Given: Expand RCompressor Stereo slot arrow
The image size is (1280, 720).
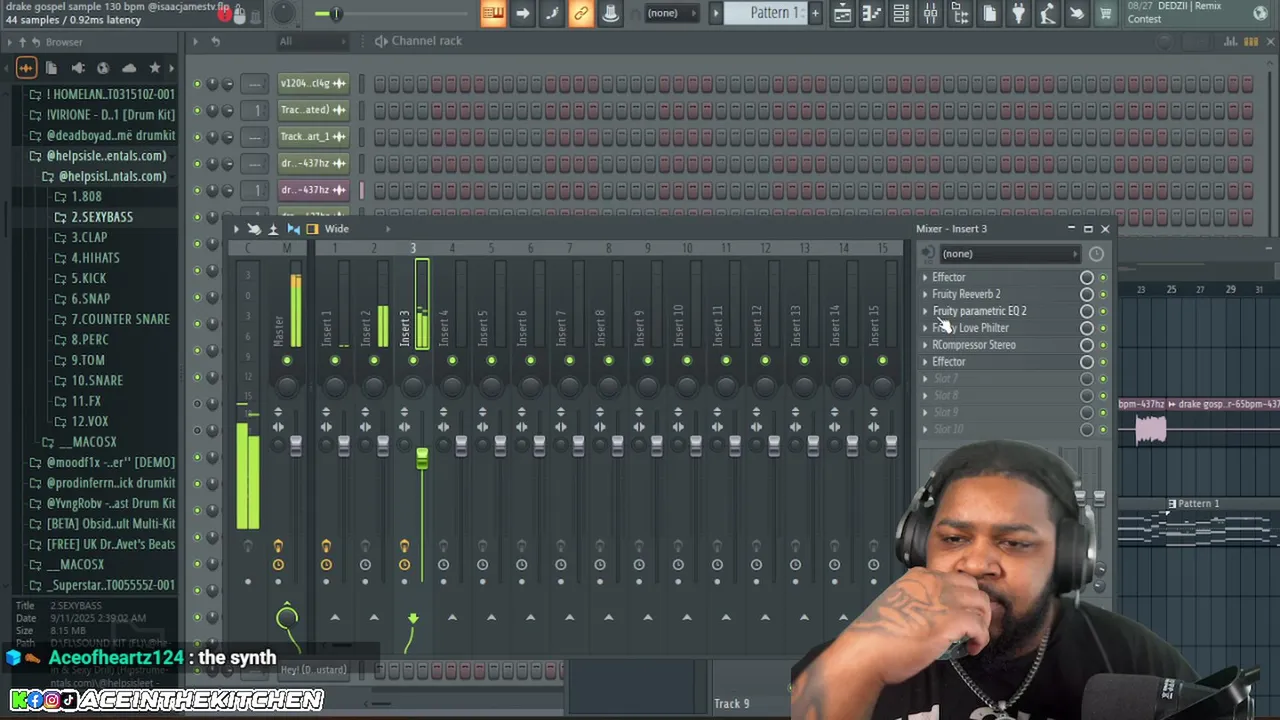Looking at the screenshot, I should pos(925,346).
